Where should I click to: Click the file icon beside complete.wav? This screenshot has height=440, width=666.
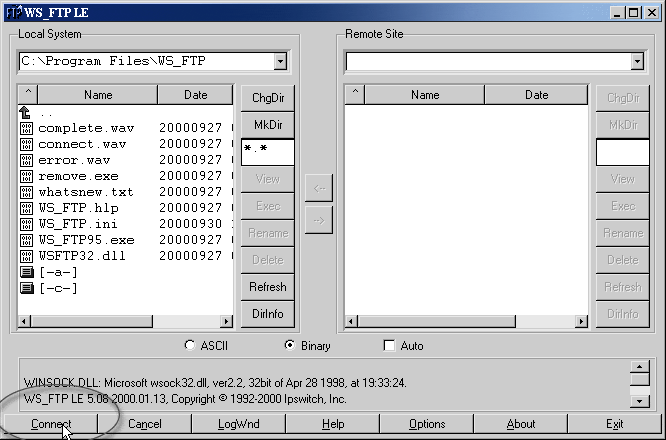[26, 128]
